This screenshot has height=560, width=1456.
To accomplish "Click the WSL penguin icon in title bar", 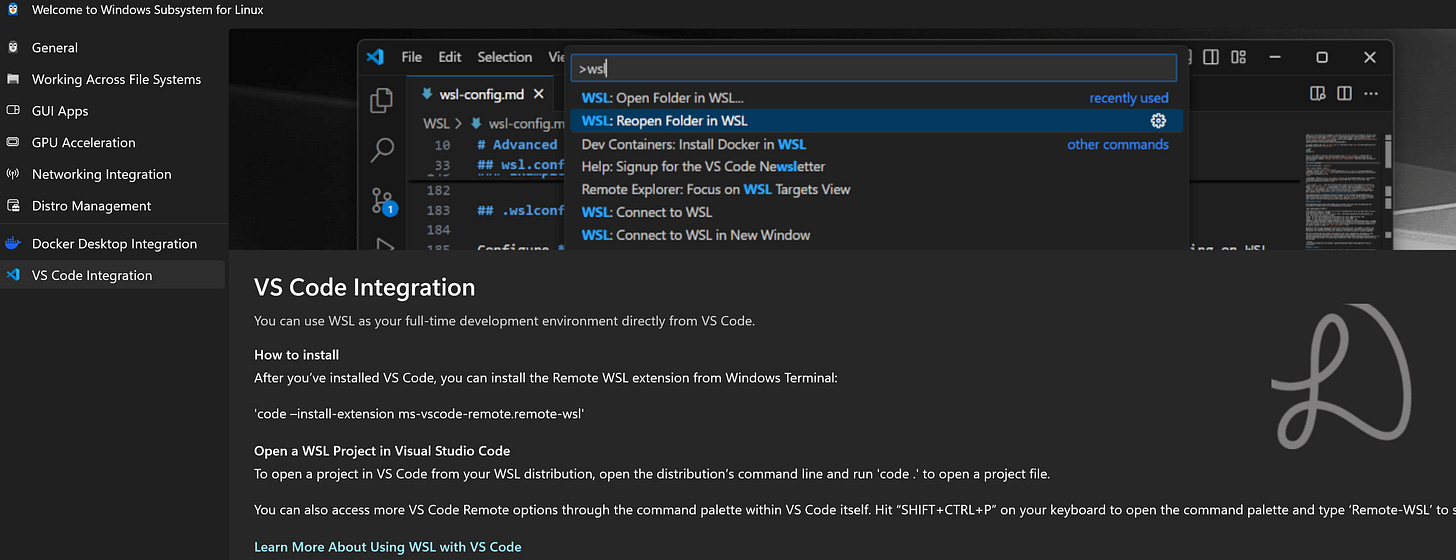I will coord(12,10).
